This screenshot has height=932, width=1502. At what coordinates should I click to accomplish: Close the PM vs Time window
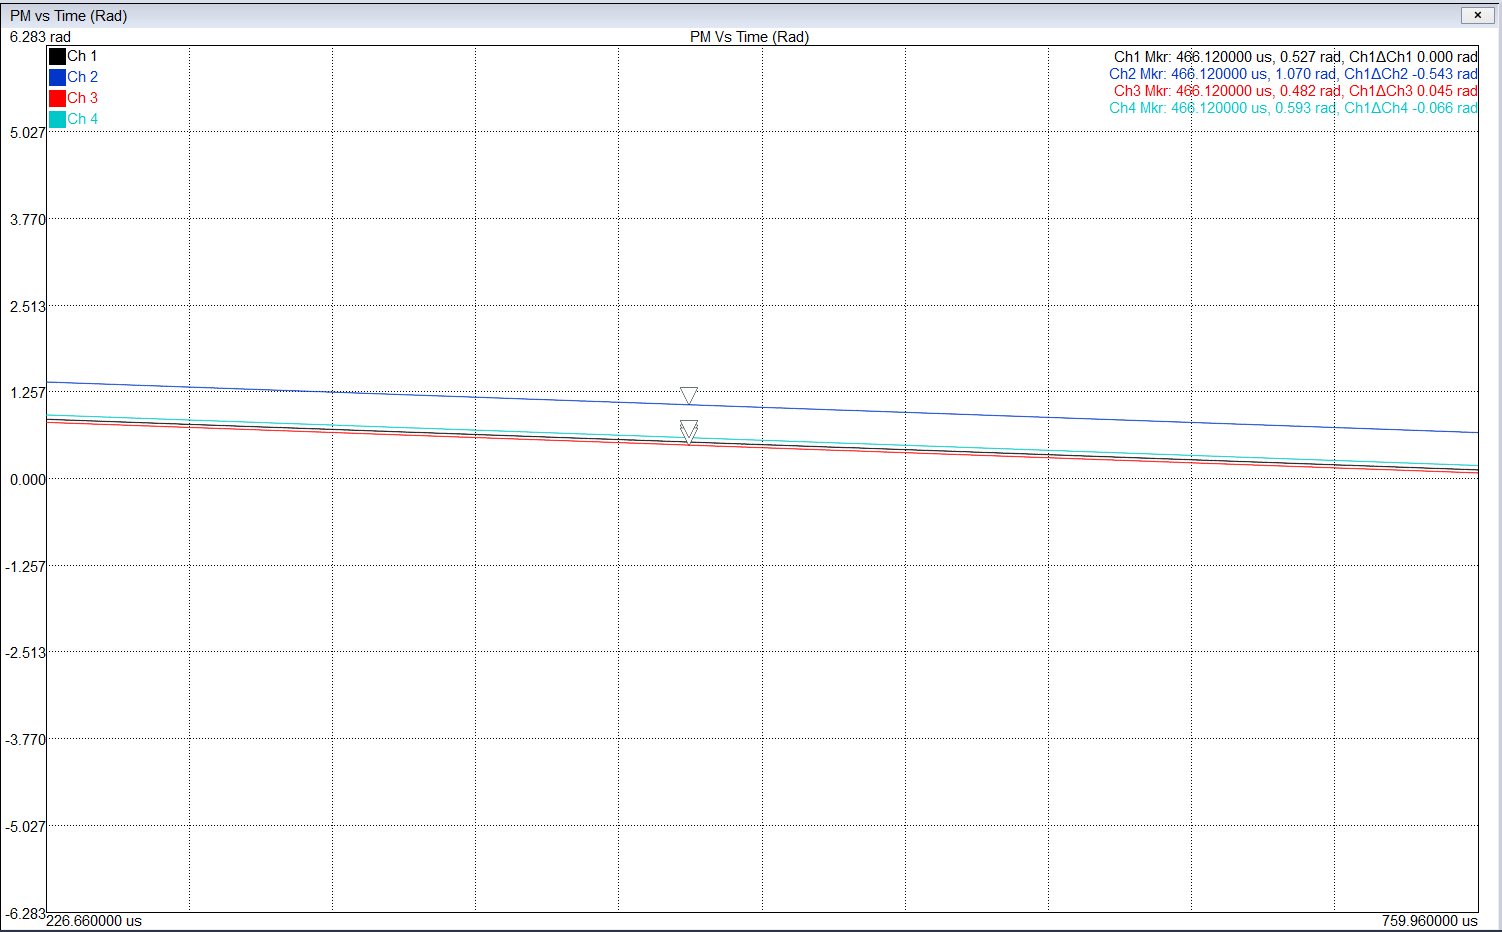coord(1477,15)
